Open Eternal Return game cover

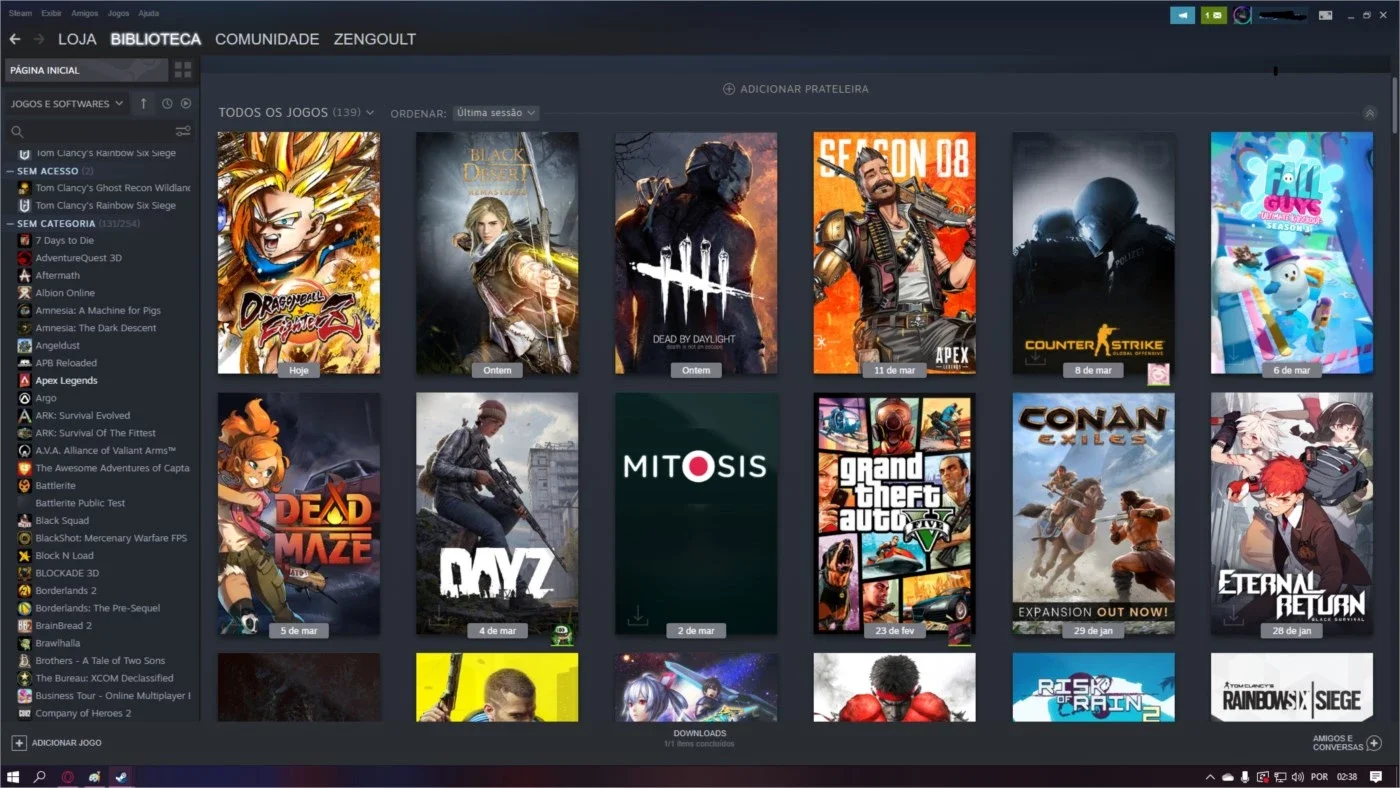pyautogui.click(x=1292, y=513)
